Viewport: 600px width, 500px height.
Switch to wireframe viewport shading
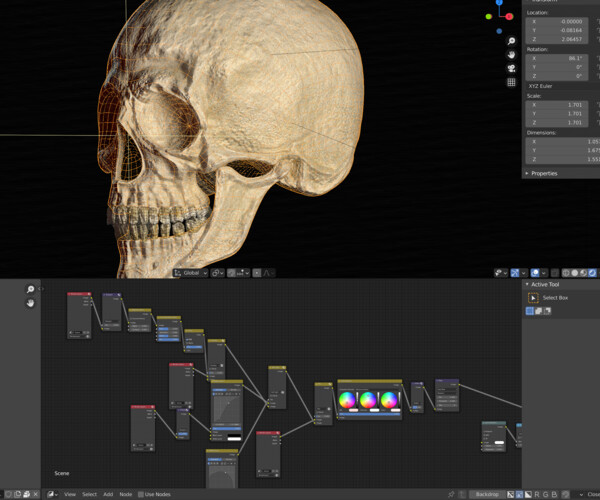click(566, 273)
